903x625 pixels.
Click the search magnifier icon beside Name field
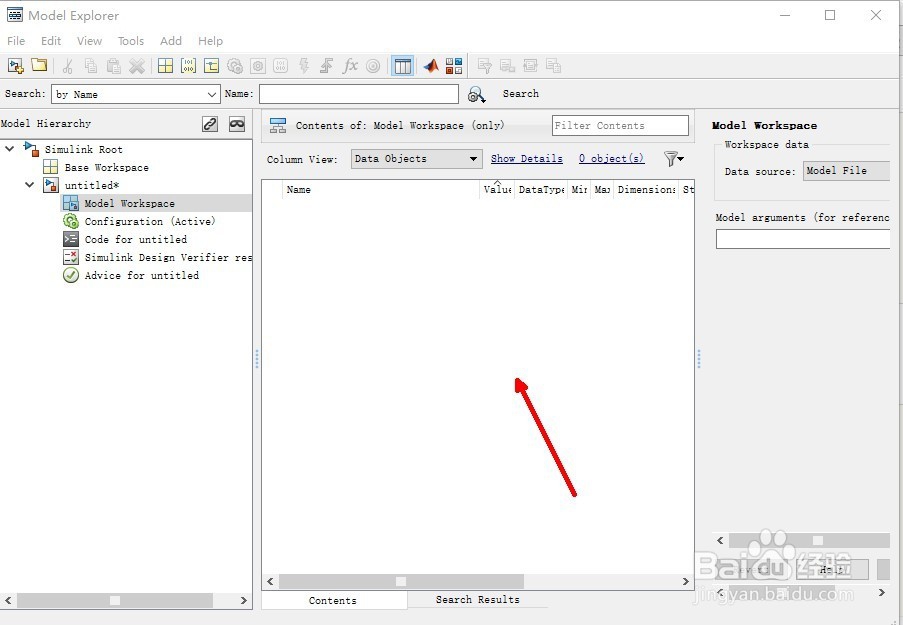(x=477, y=93)
